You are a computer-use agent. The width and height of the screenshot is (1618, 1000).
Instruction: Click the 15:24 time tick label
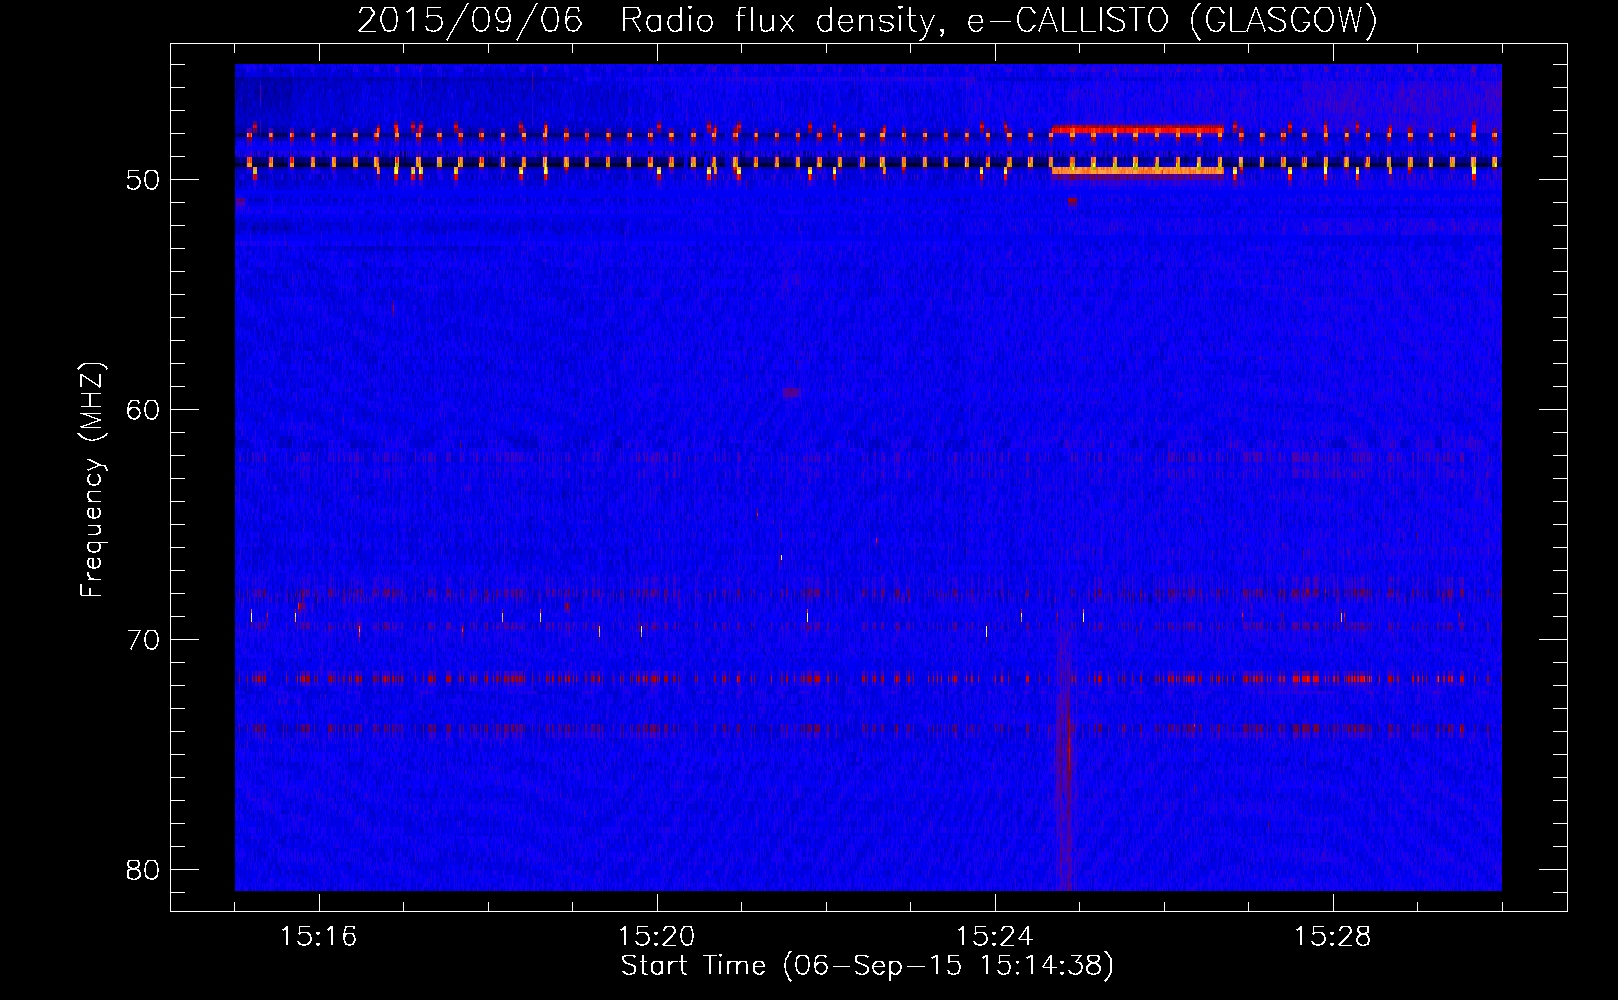(x=994, y=937)
